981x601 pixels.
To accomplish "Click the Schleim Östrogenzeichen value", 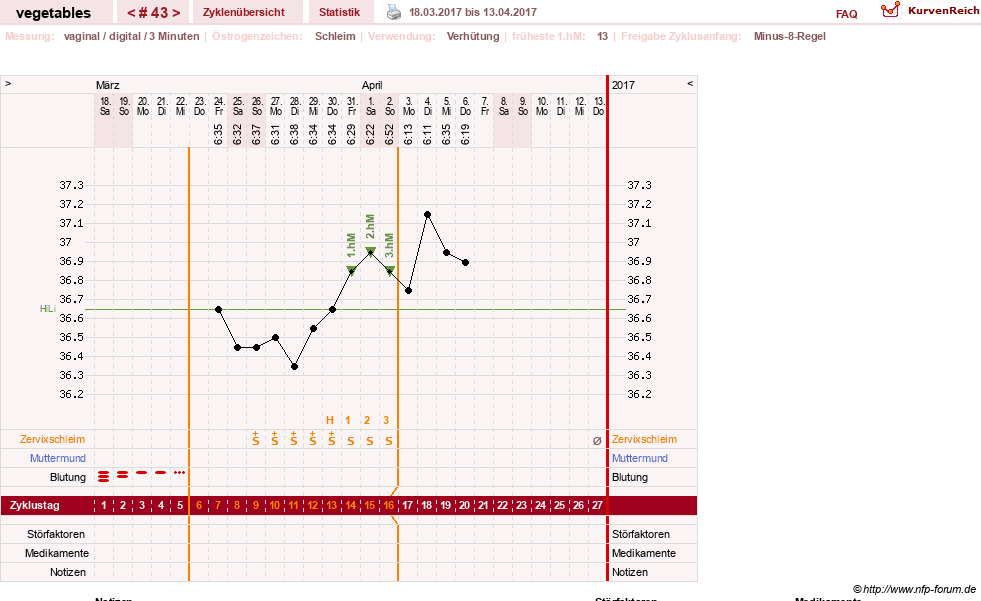I will pos(335,36).
